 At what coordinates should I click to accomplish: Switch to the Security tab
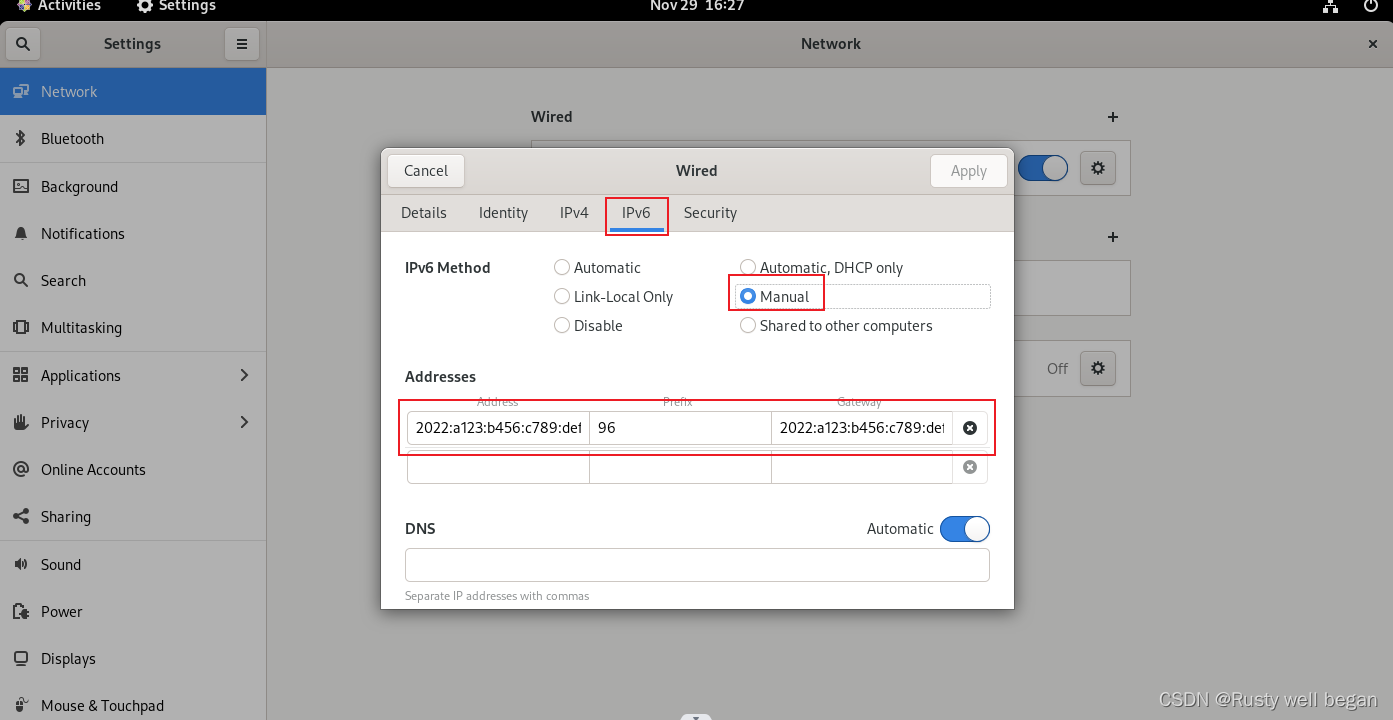click(710, 213)
